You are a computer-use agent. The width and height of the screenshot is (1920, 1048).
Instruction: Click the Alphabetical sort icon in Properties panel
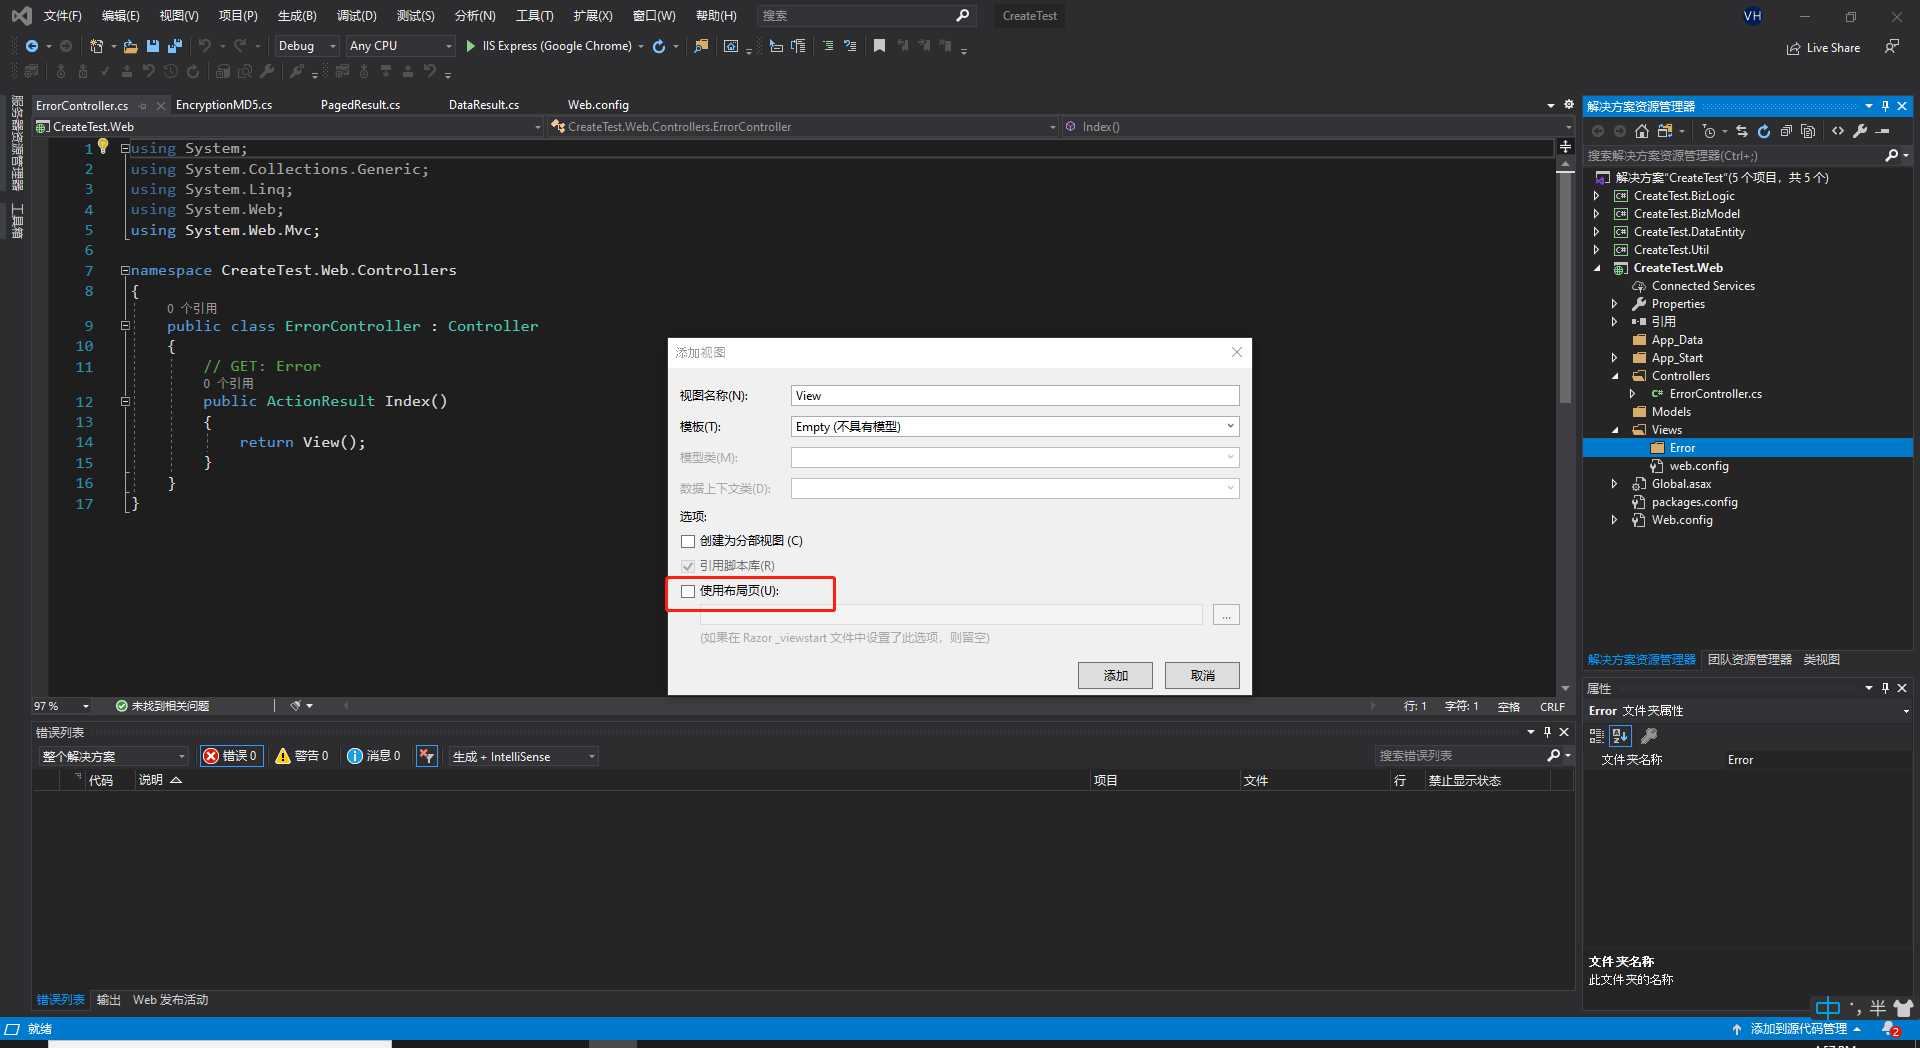tap(1621, 736)
